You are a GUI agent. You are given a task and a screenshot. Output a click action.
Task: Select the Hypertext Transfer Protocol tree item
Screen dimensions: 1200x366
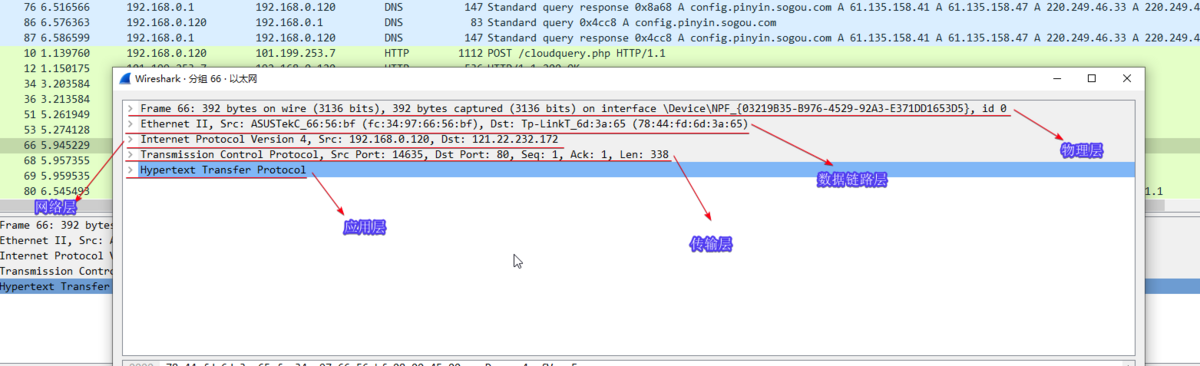coord(223,170)
